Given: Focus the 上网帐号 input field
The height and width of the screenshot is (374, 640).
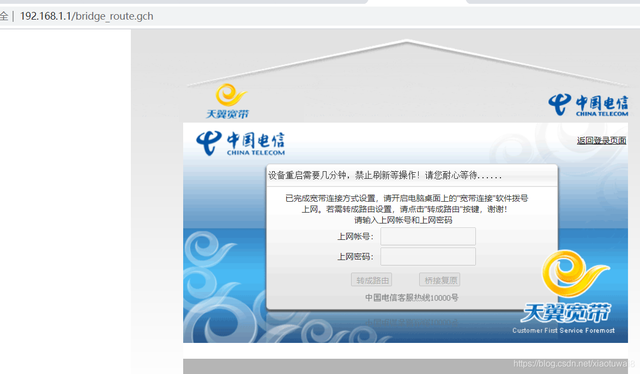Looking at the screenshot, I should pyautogui.click(x=428, y=236).
